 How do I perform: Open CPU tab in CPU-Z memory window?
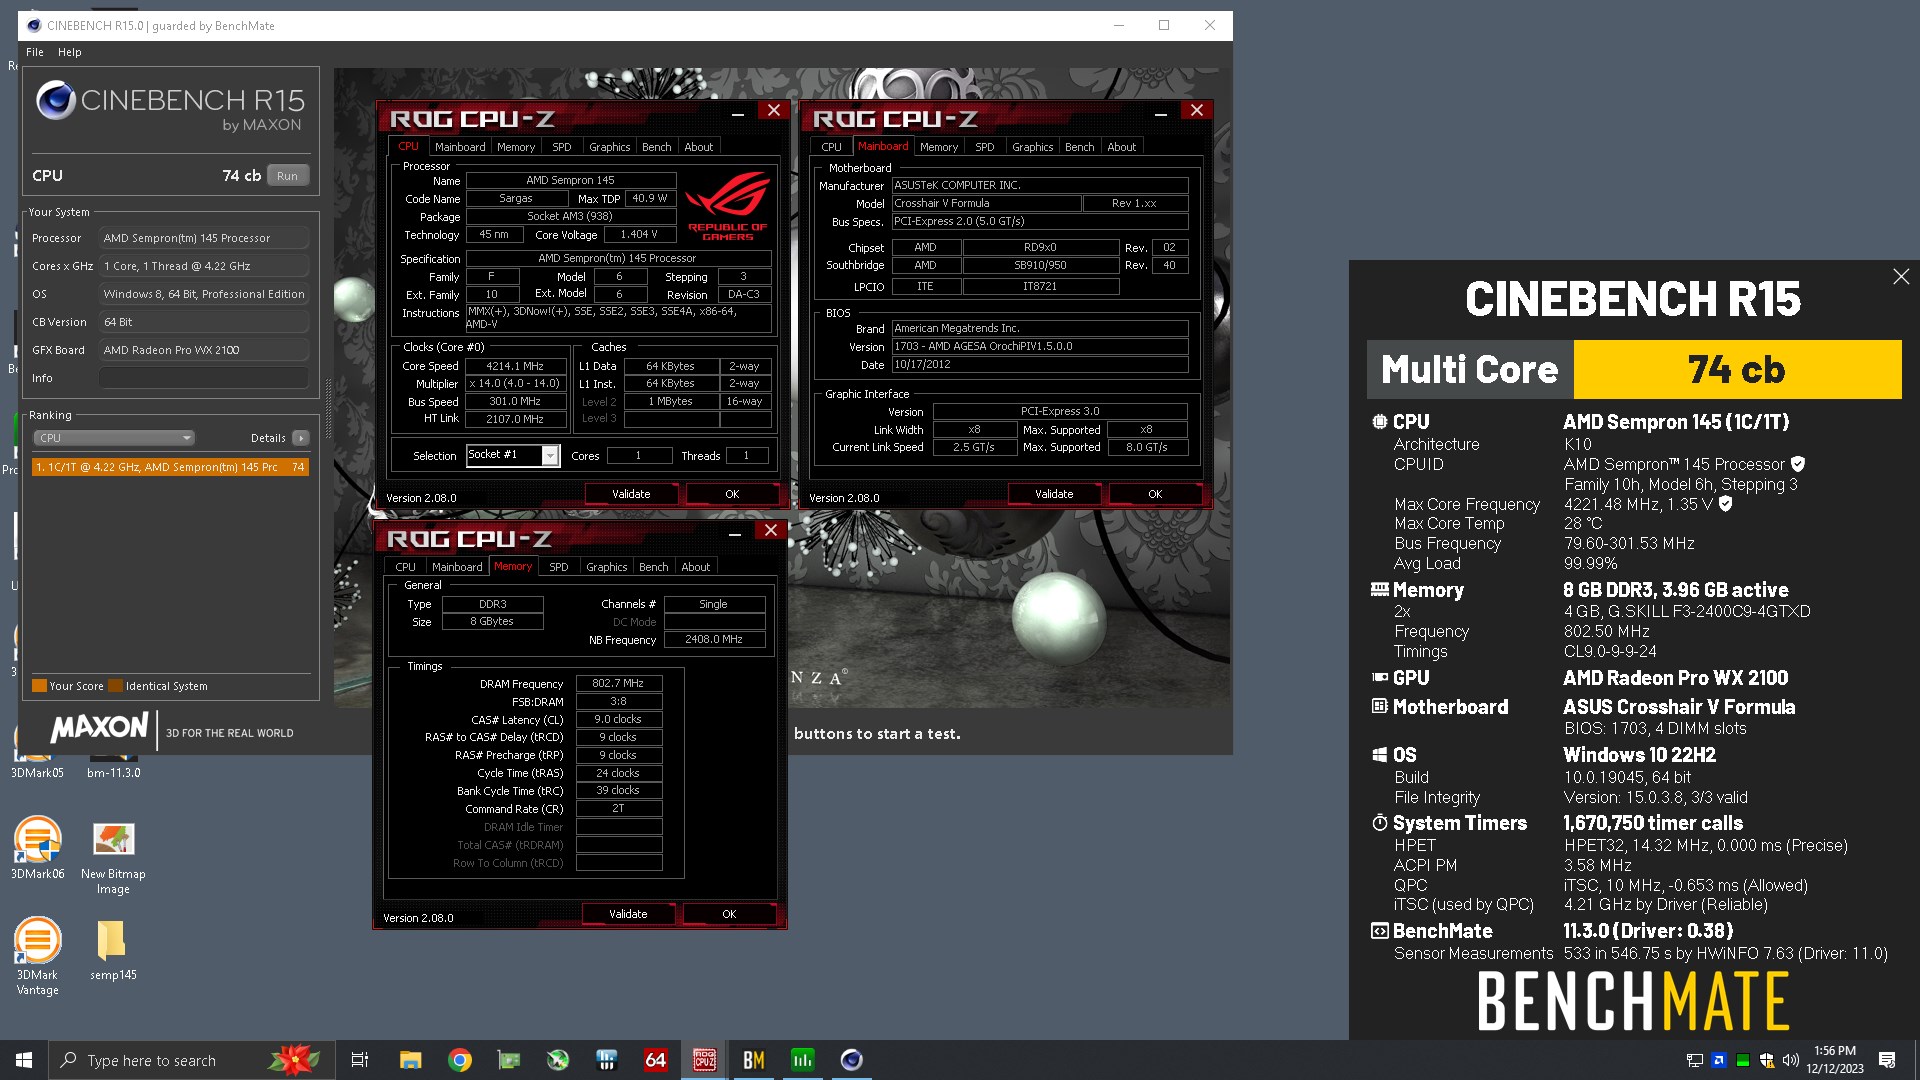tap(405, 567)
